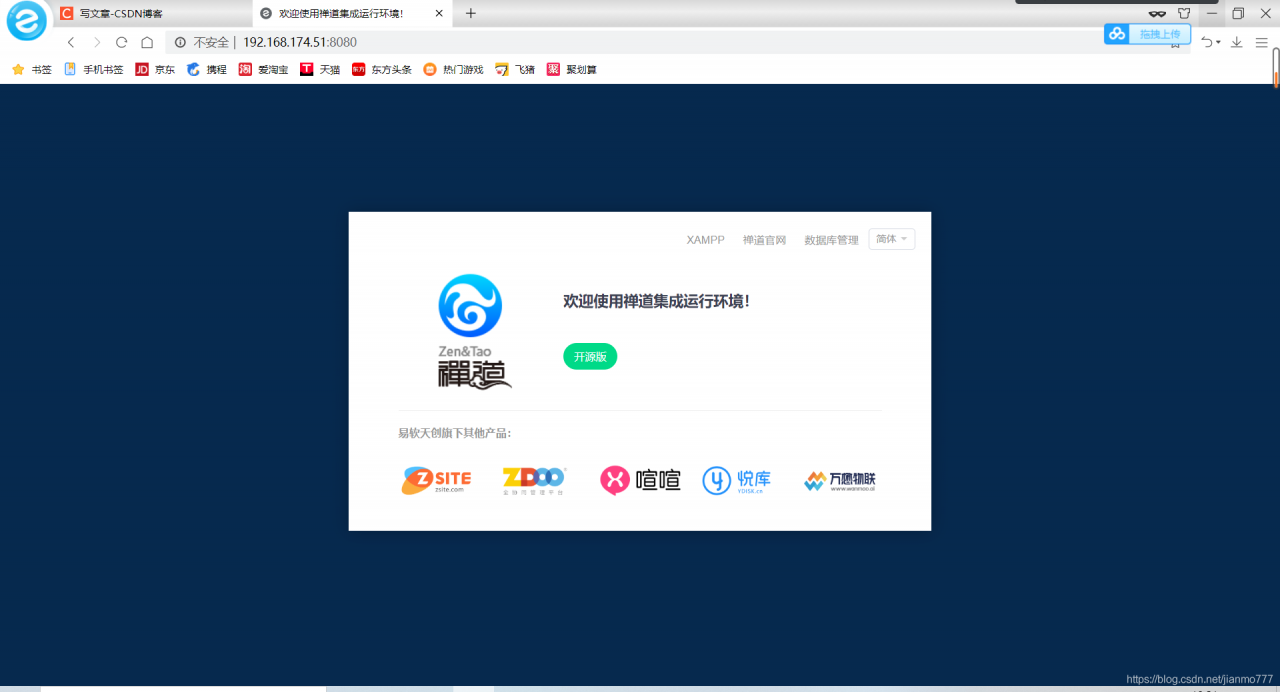The image size is (1280, 692).
Task: Open the ZSITE product logo
Action: [x=436, y=481]
